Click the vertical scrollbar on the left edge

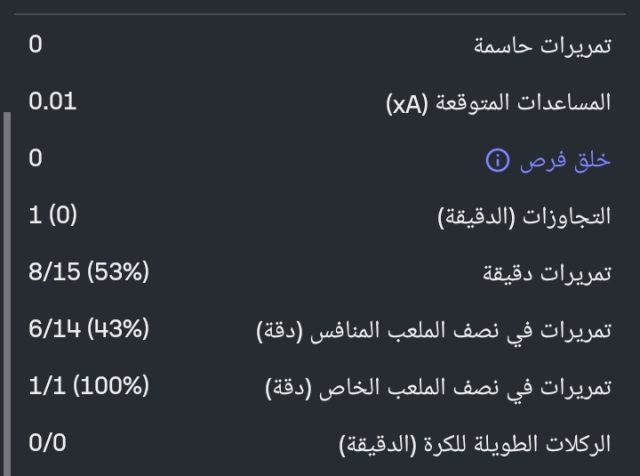(x=7, y=290)
